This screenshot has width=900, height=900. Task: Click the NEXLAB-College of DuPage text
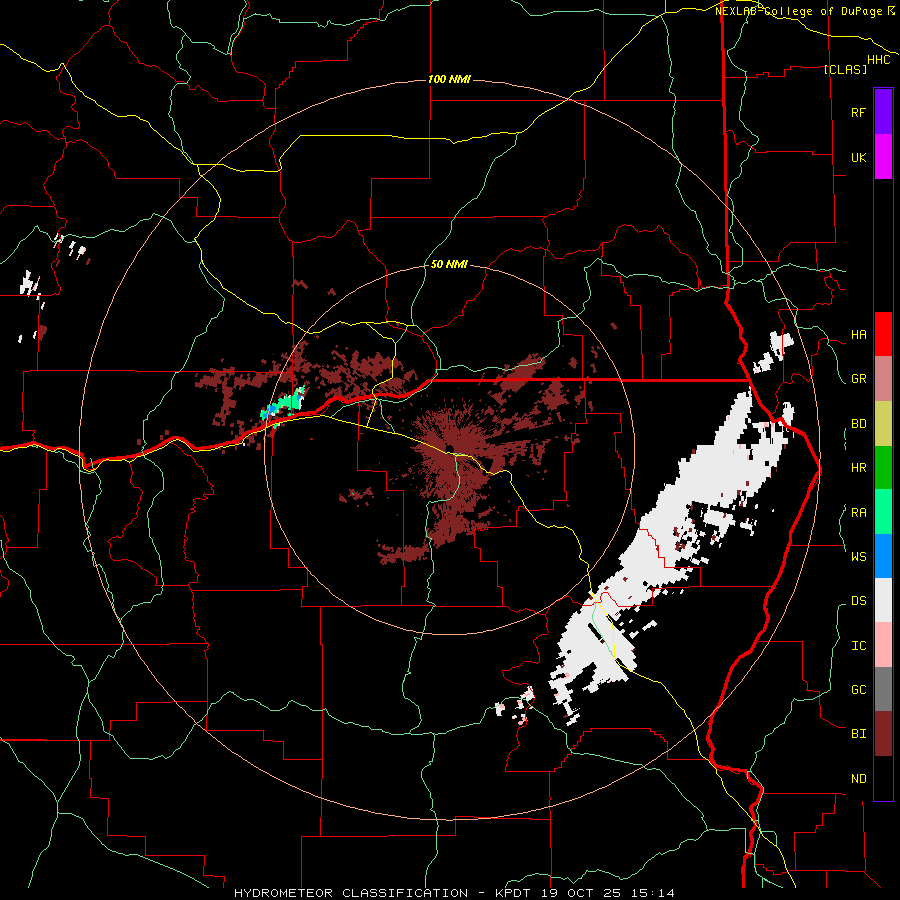point(800,11)
